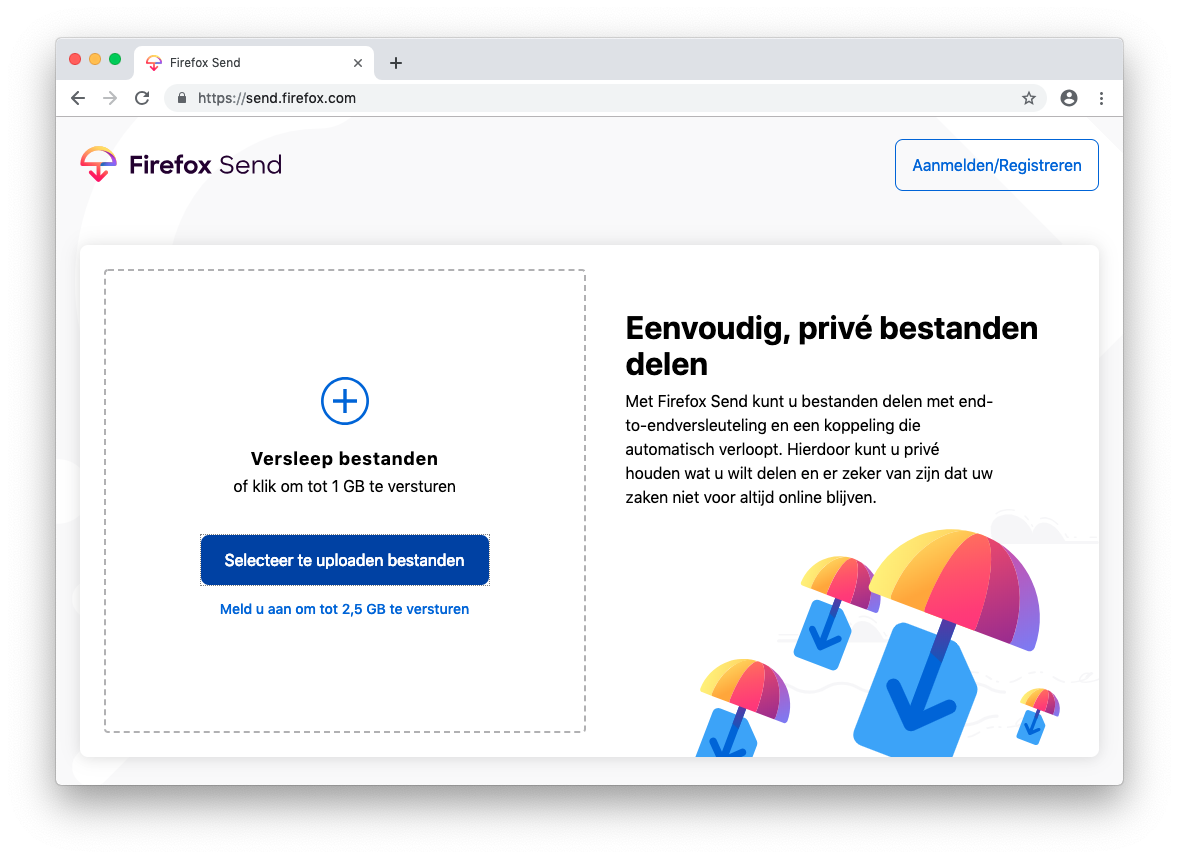1179x859 pixels.
Task: Maximize the window with green button
Action: click(x=115, y=59)
